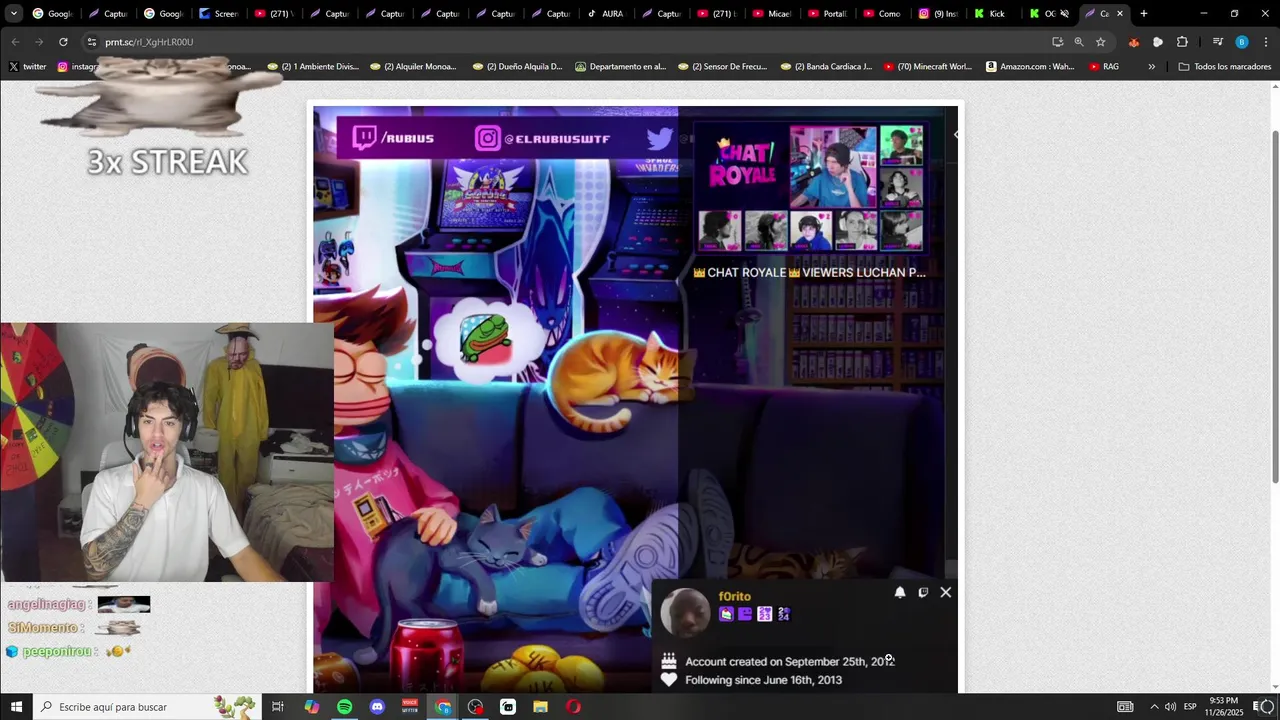Open Todos los marcadores folder
Image resolution: width=1280 pixels, height=720 pixels.
(x=1225, y=67)
